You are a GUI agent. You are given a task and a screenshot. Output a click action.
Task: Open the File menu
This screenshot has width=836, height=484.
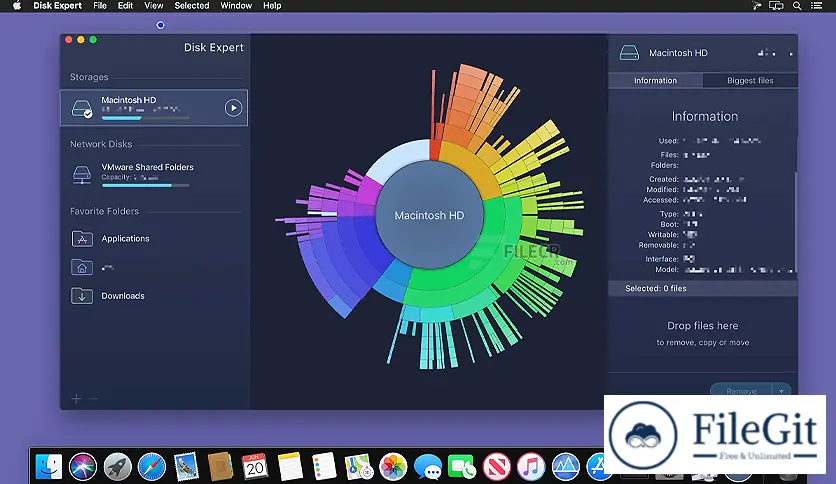100,6
